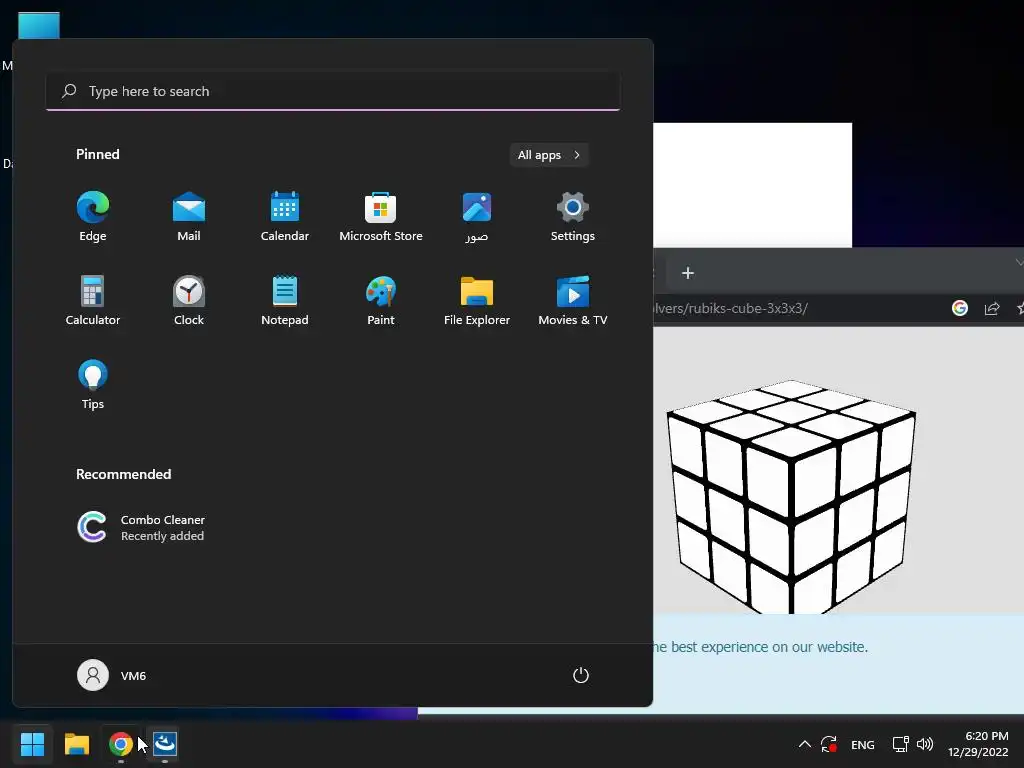Open Paint
This screenshot has height=768, width=1024.
pos(381,300)
